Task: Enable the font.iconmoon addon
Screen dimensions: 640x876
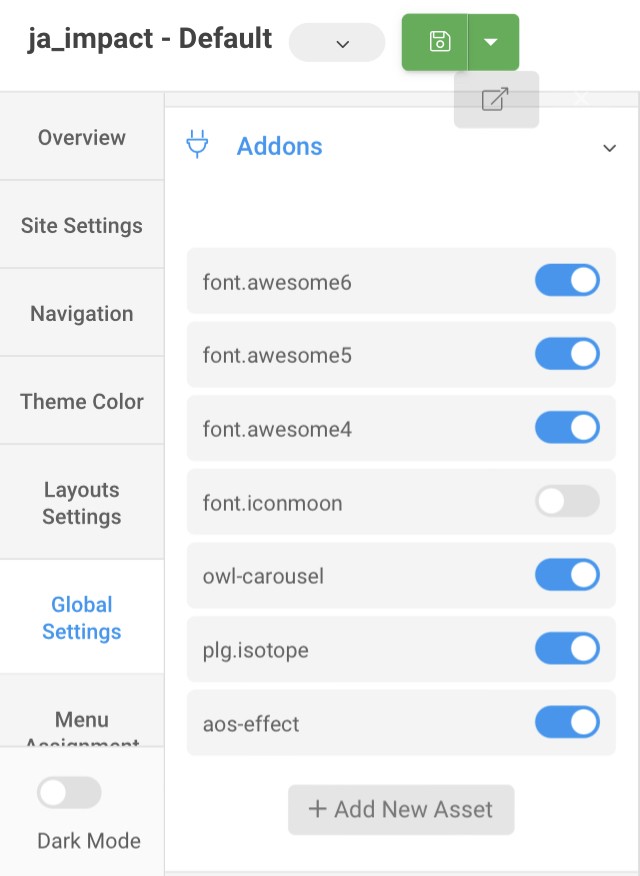Action: (567, 502)
